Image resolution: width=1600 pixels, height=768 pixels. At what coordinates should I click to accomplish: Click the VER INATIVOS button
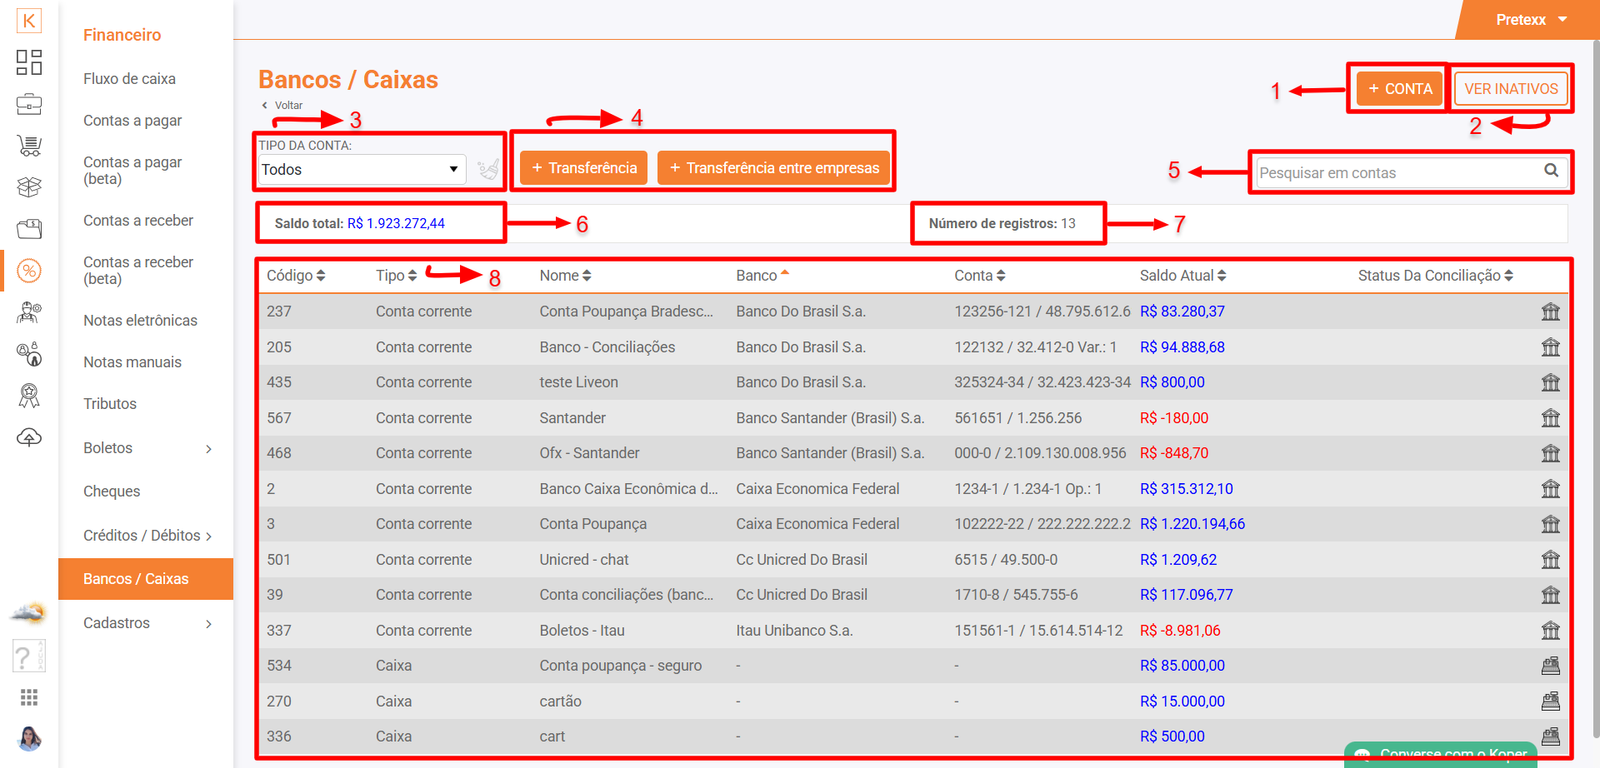(1511, 89)
